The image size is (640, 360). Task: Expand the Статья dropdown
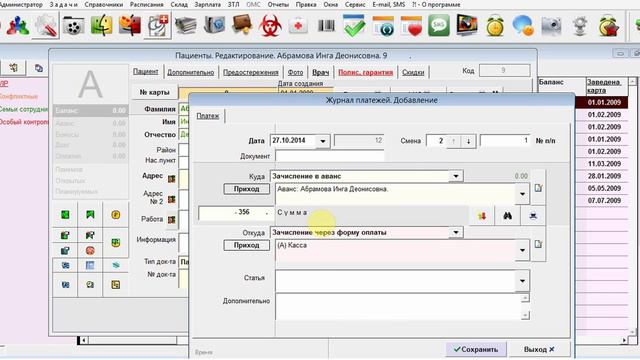(522, 281)
